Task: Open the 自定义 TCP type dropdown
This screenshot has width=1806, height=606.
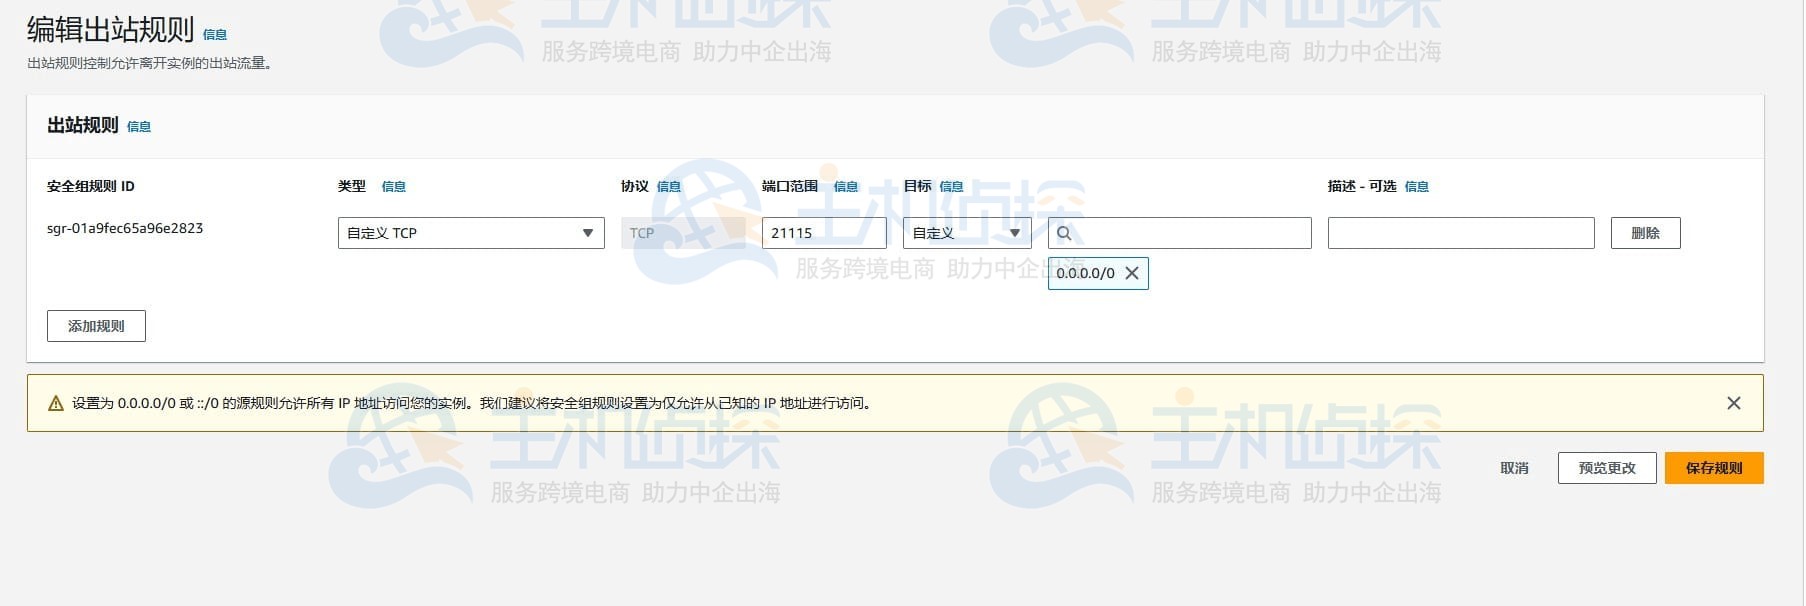Action: [x=471, y=233]
